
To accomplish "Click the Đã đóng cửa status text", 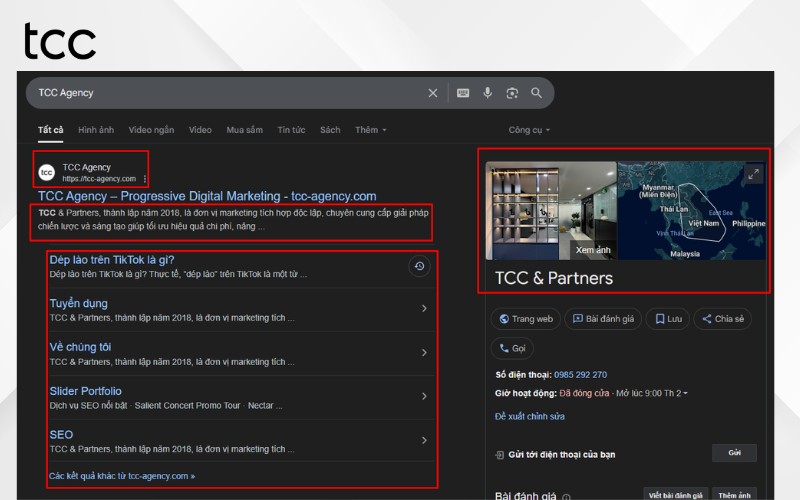I will point(584,393).
